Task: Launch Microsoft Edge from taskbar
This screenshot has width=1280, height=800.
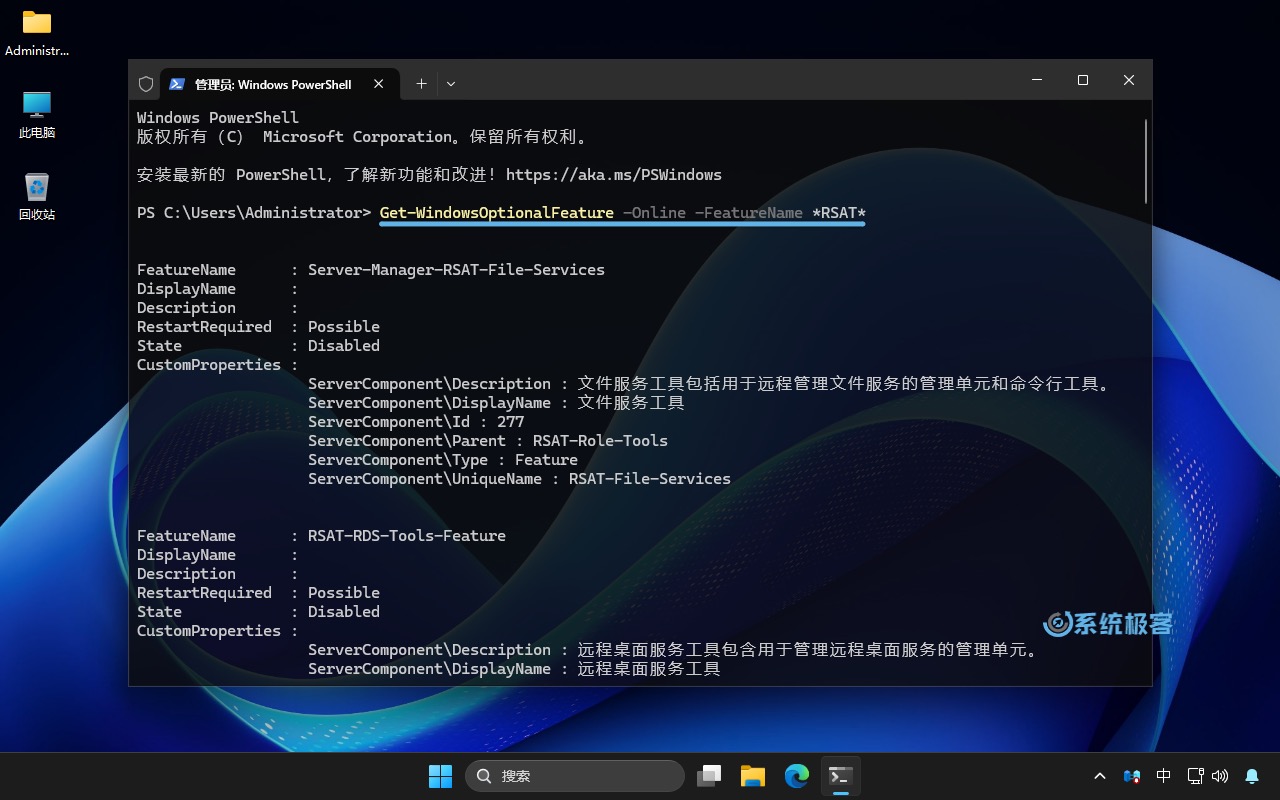Action: pyautogui.click(x=797, y=776)
